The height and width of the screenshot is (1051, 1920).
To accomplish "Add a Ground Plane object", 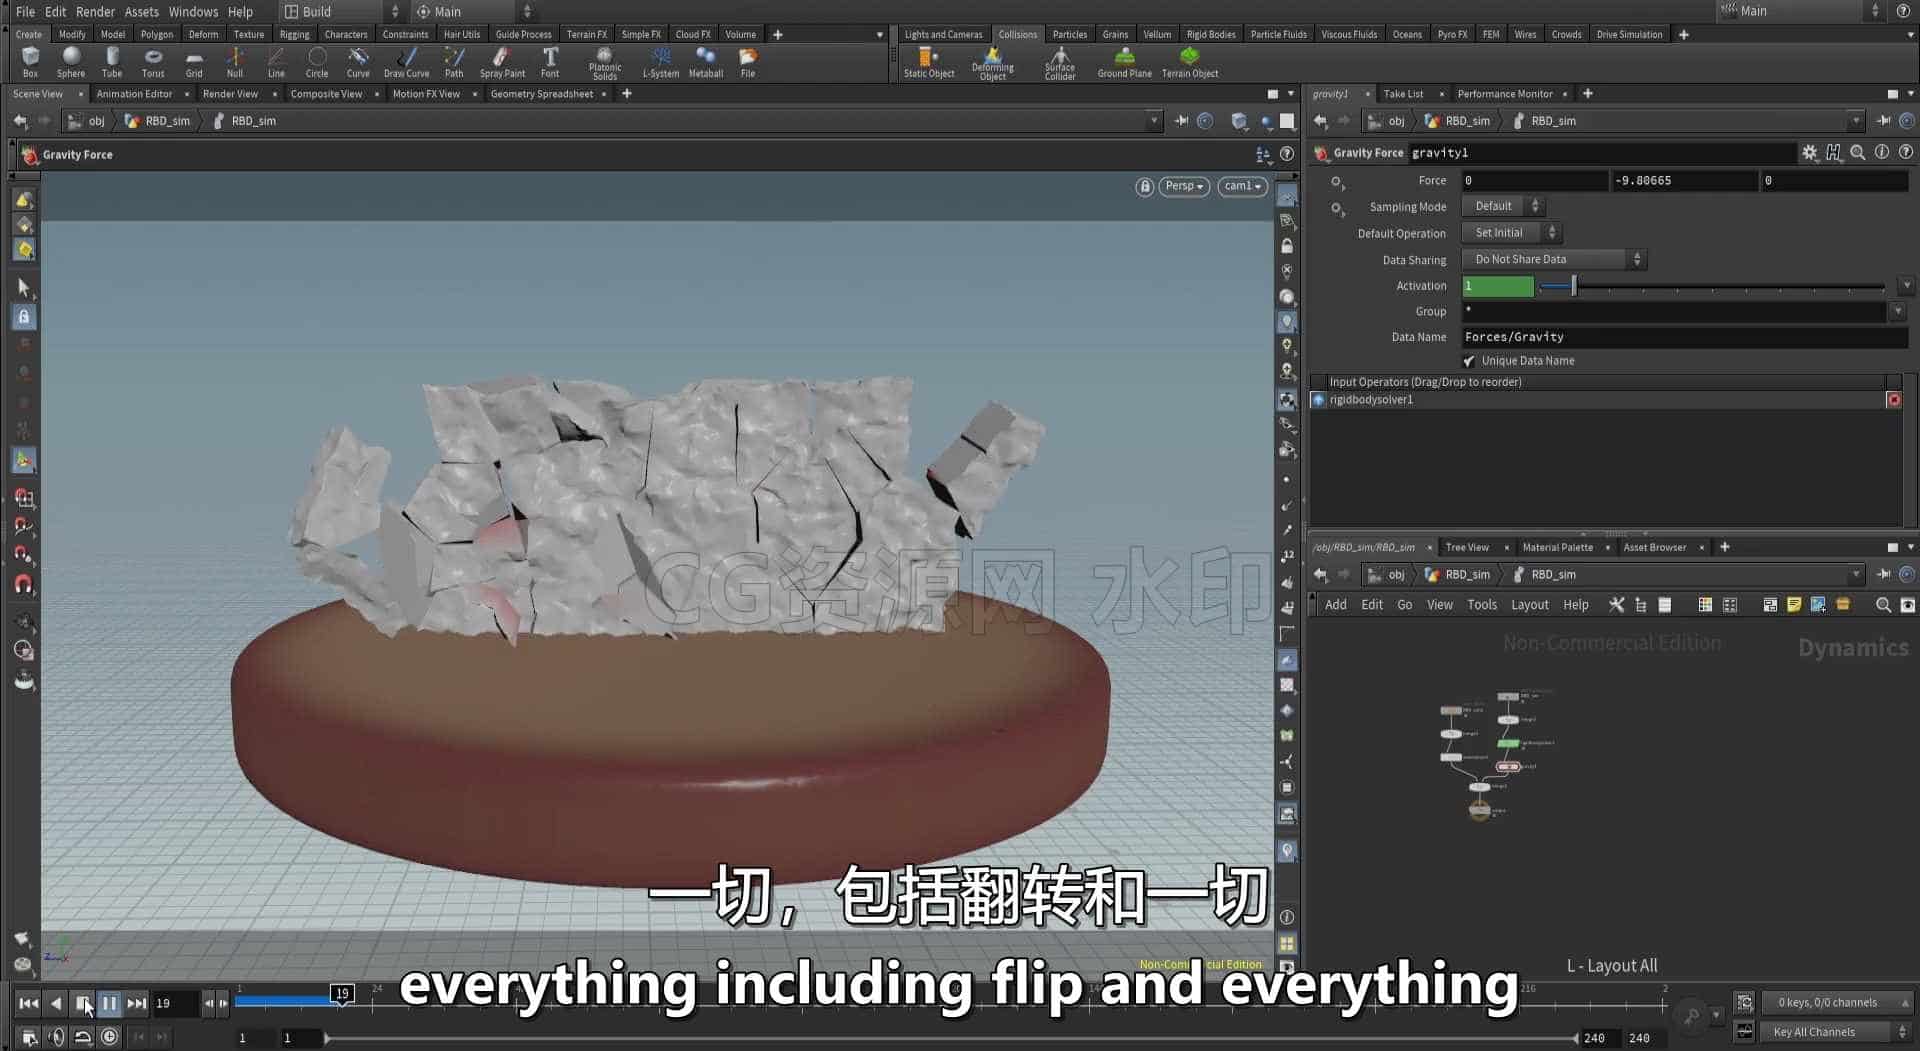I will [1124, 62].
